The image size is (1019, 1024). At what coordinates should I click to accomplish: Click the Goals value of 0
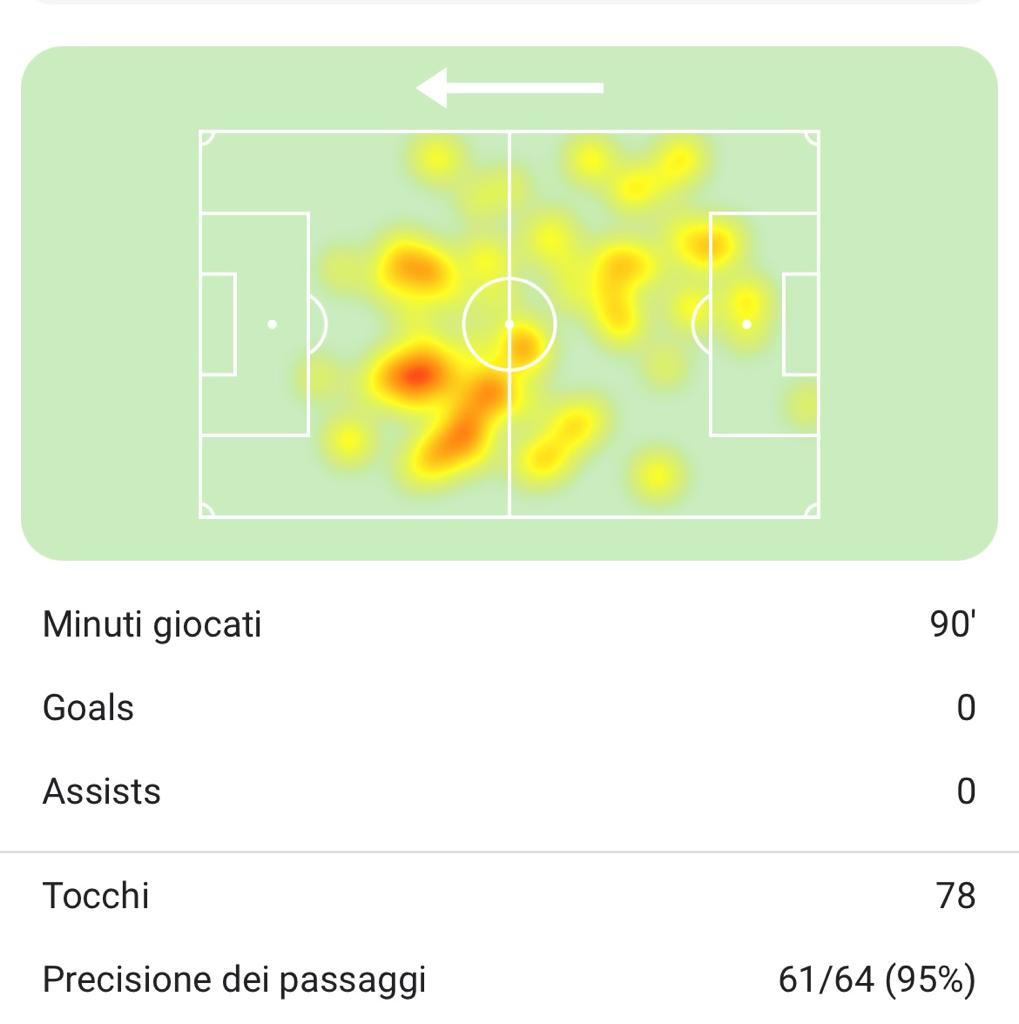pyautogui.click(x=965, y=708)
